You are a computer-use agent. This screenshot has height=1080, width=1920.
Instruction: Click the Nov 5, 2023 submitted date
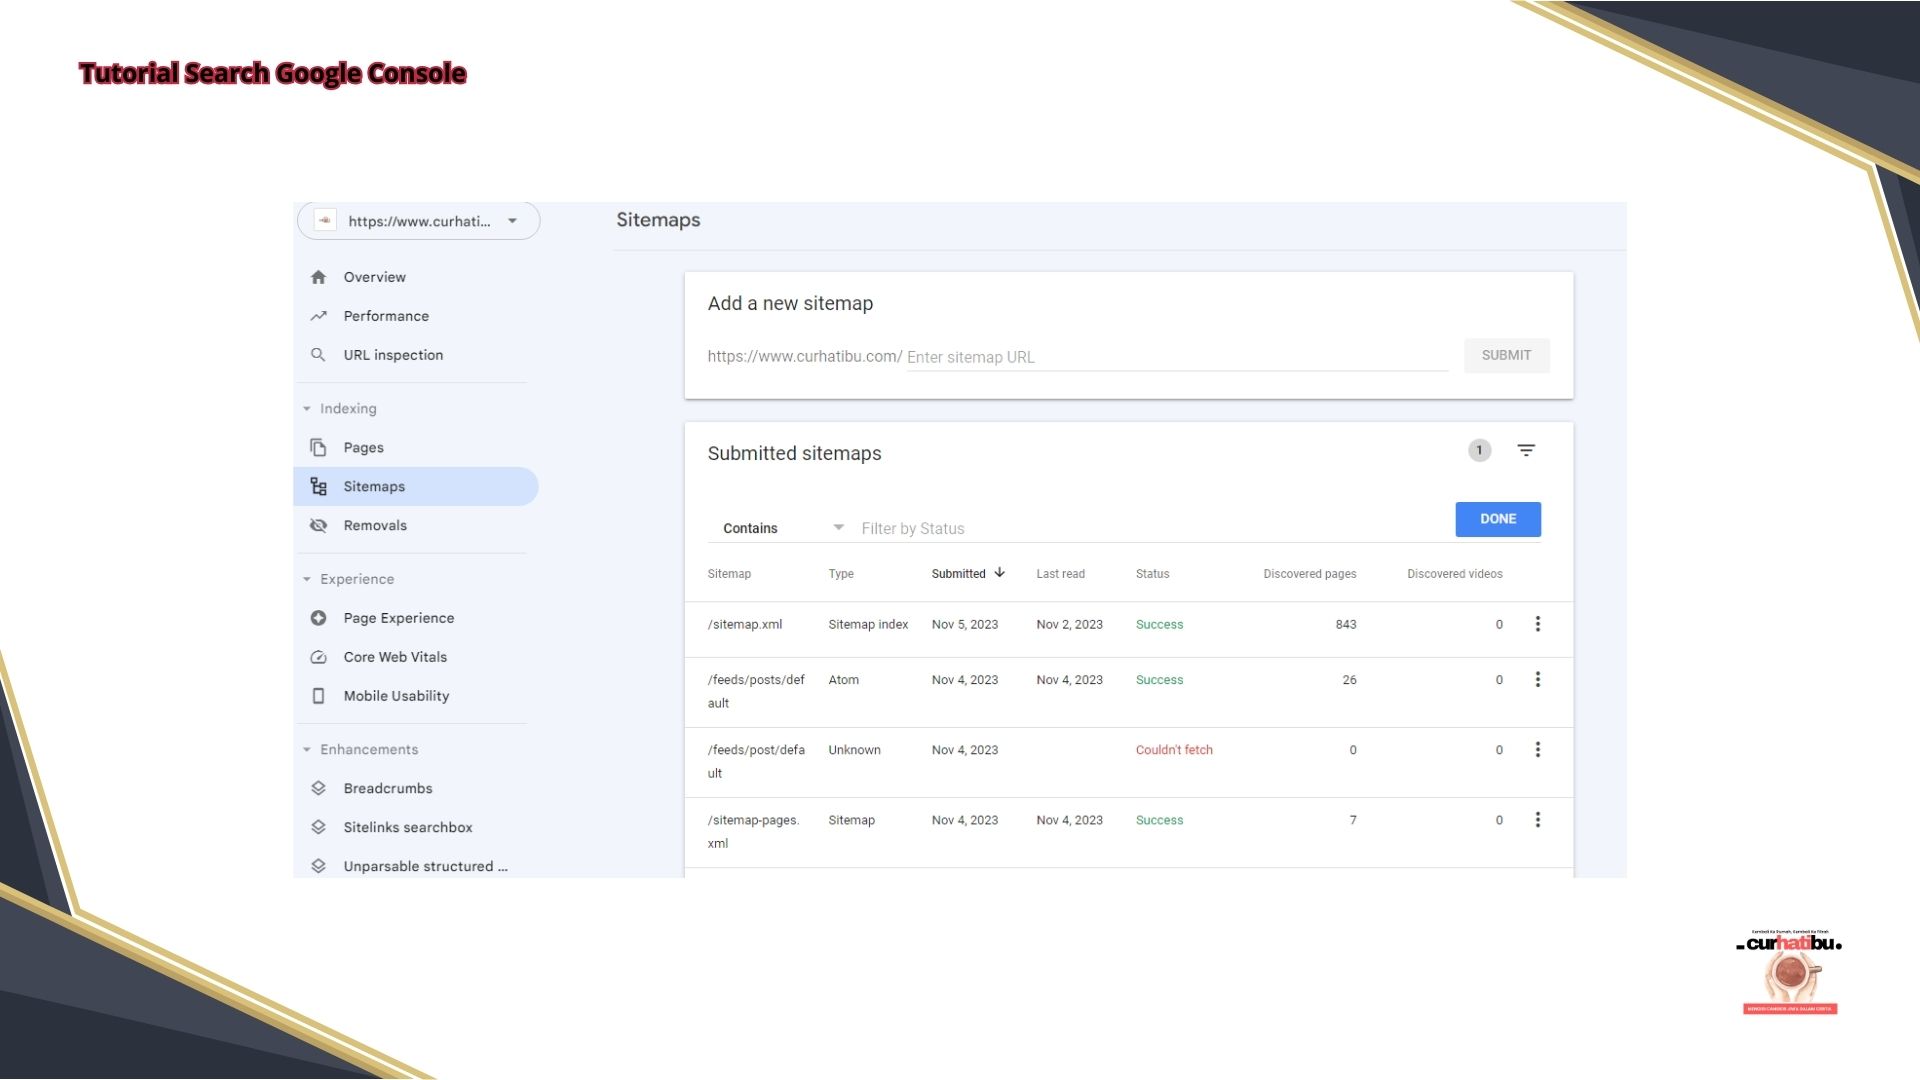coord(965,624)
